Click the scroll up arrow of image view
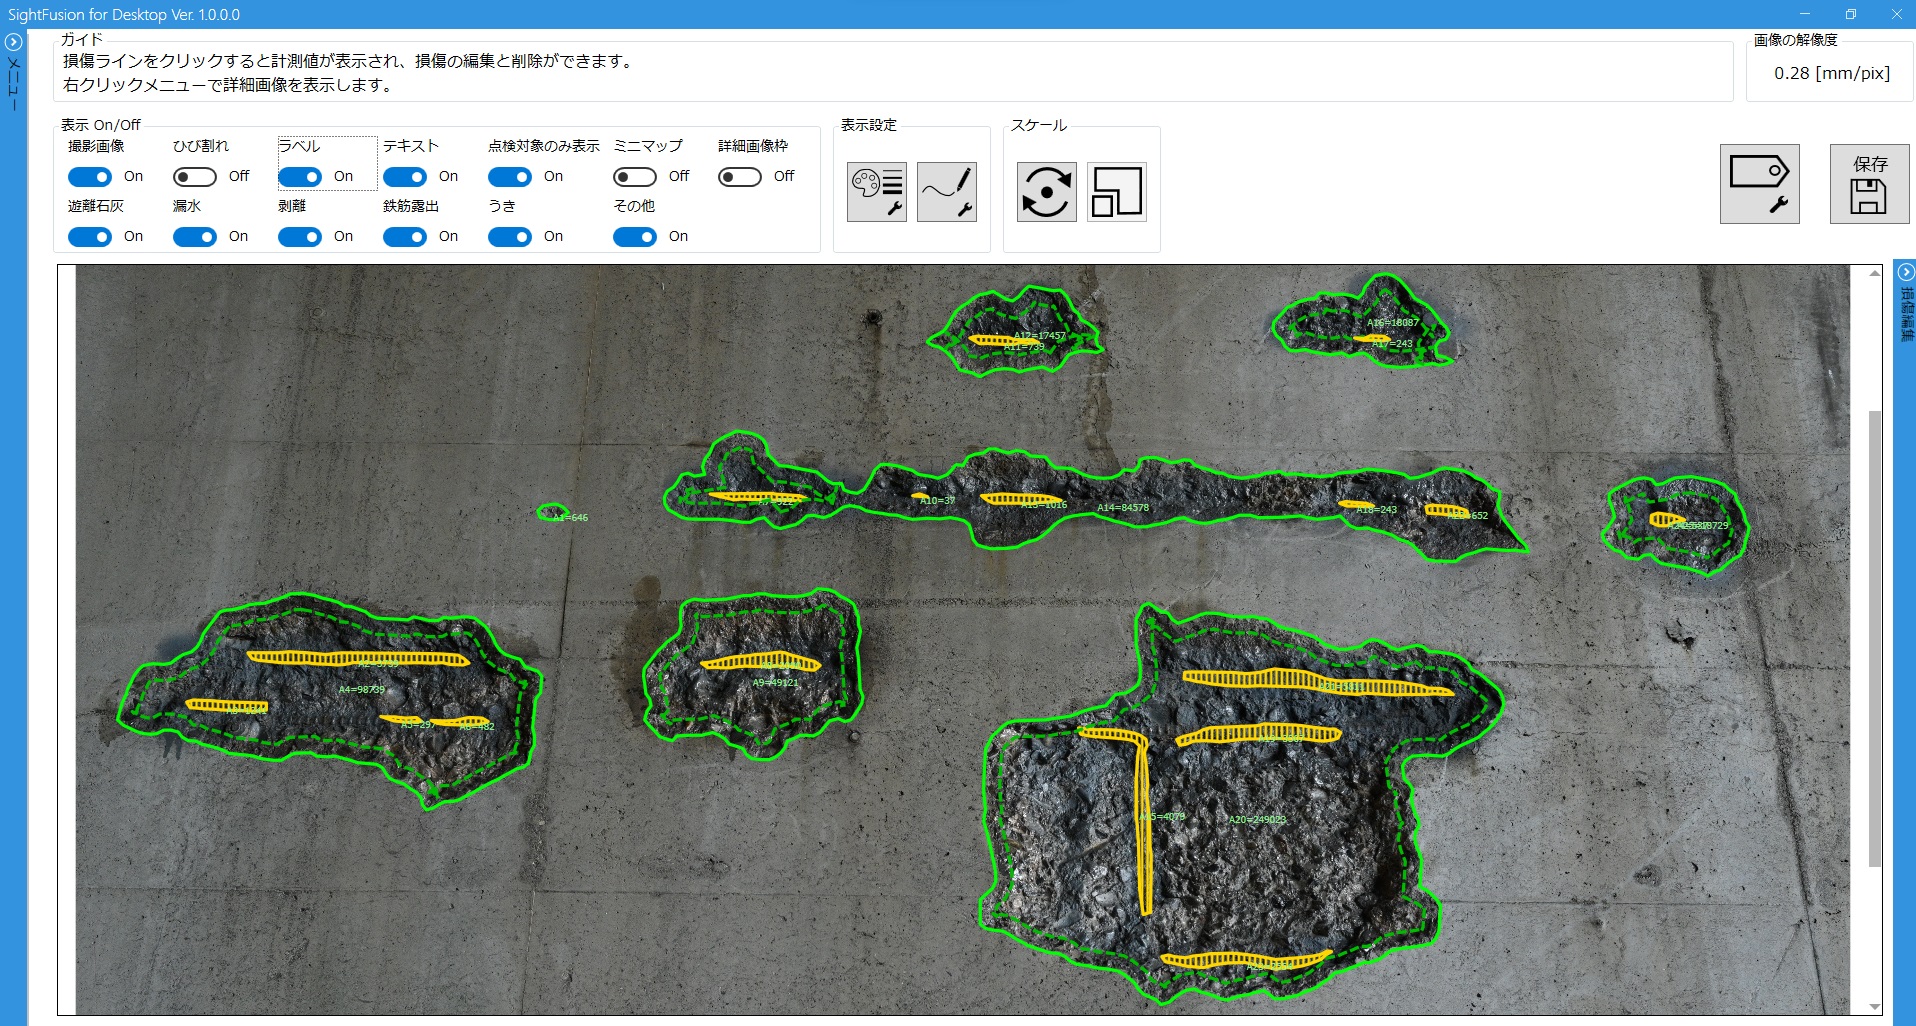The image size is (1916, 1026). (x=1875, y=273)
